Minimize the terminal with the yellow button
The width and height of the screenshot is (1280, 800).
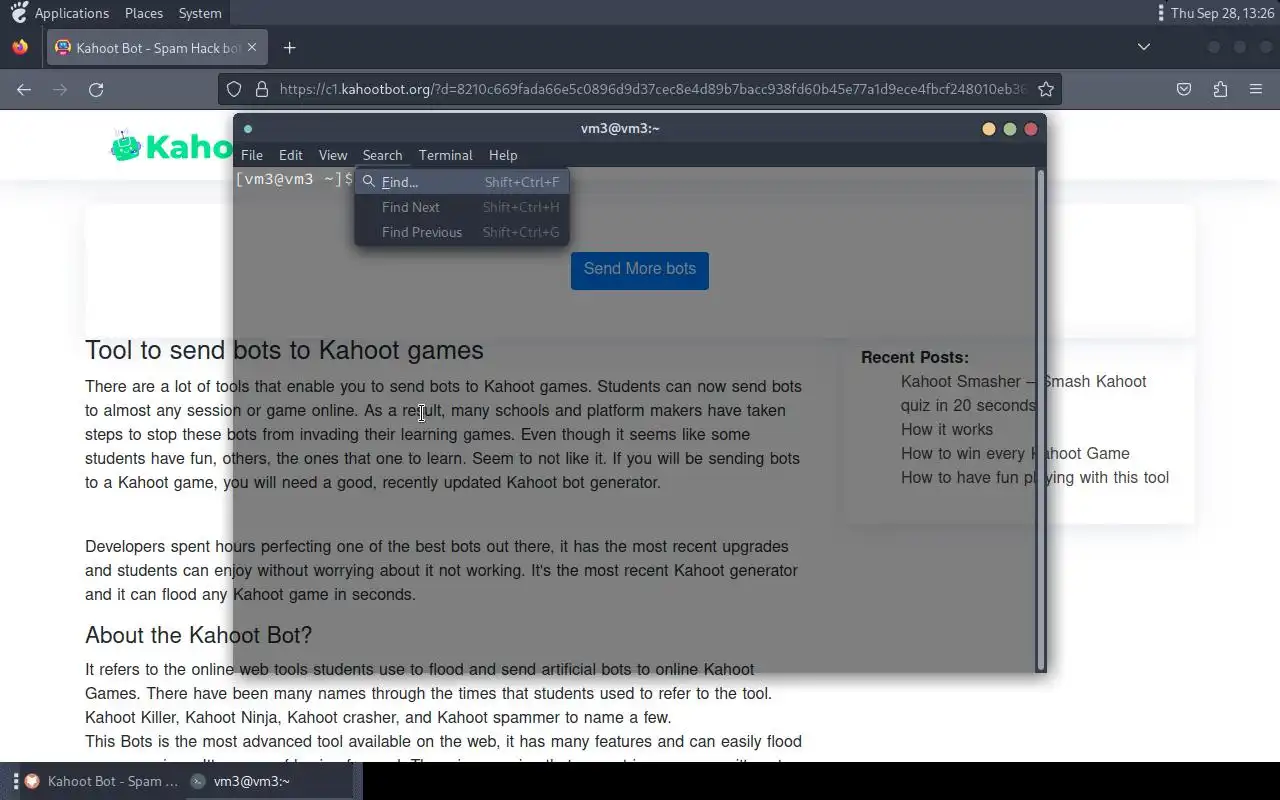[x=988, y=128]
